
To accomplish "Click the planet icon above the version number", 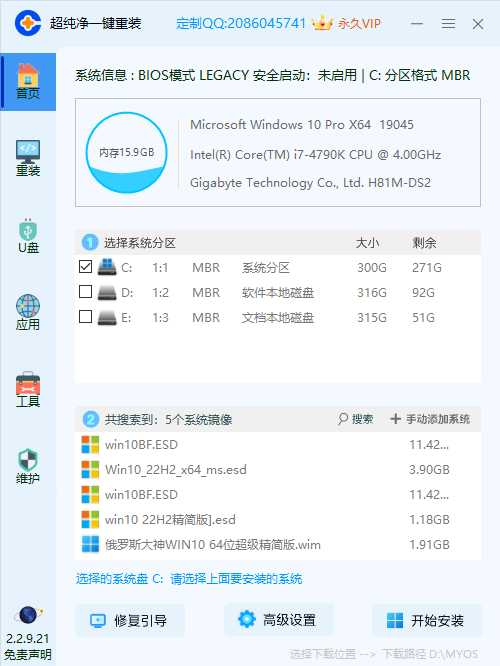I will (28, 615).
